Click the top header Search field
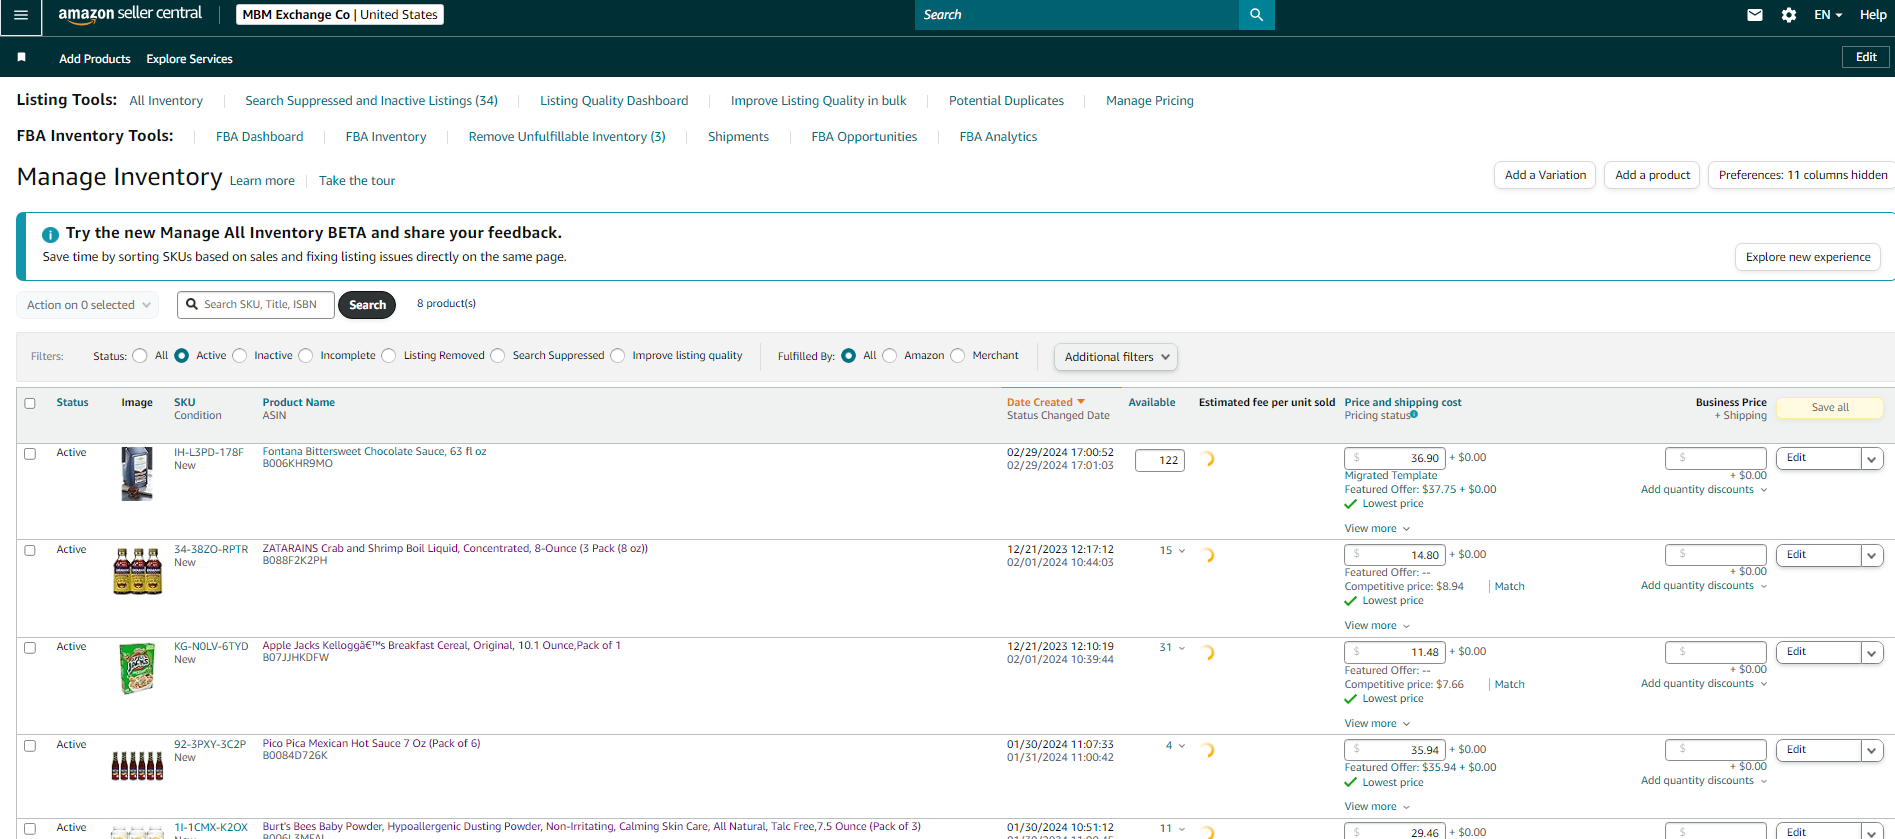This screenshot has height=839, width=1895. [x=1076, y=15]
